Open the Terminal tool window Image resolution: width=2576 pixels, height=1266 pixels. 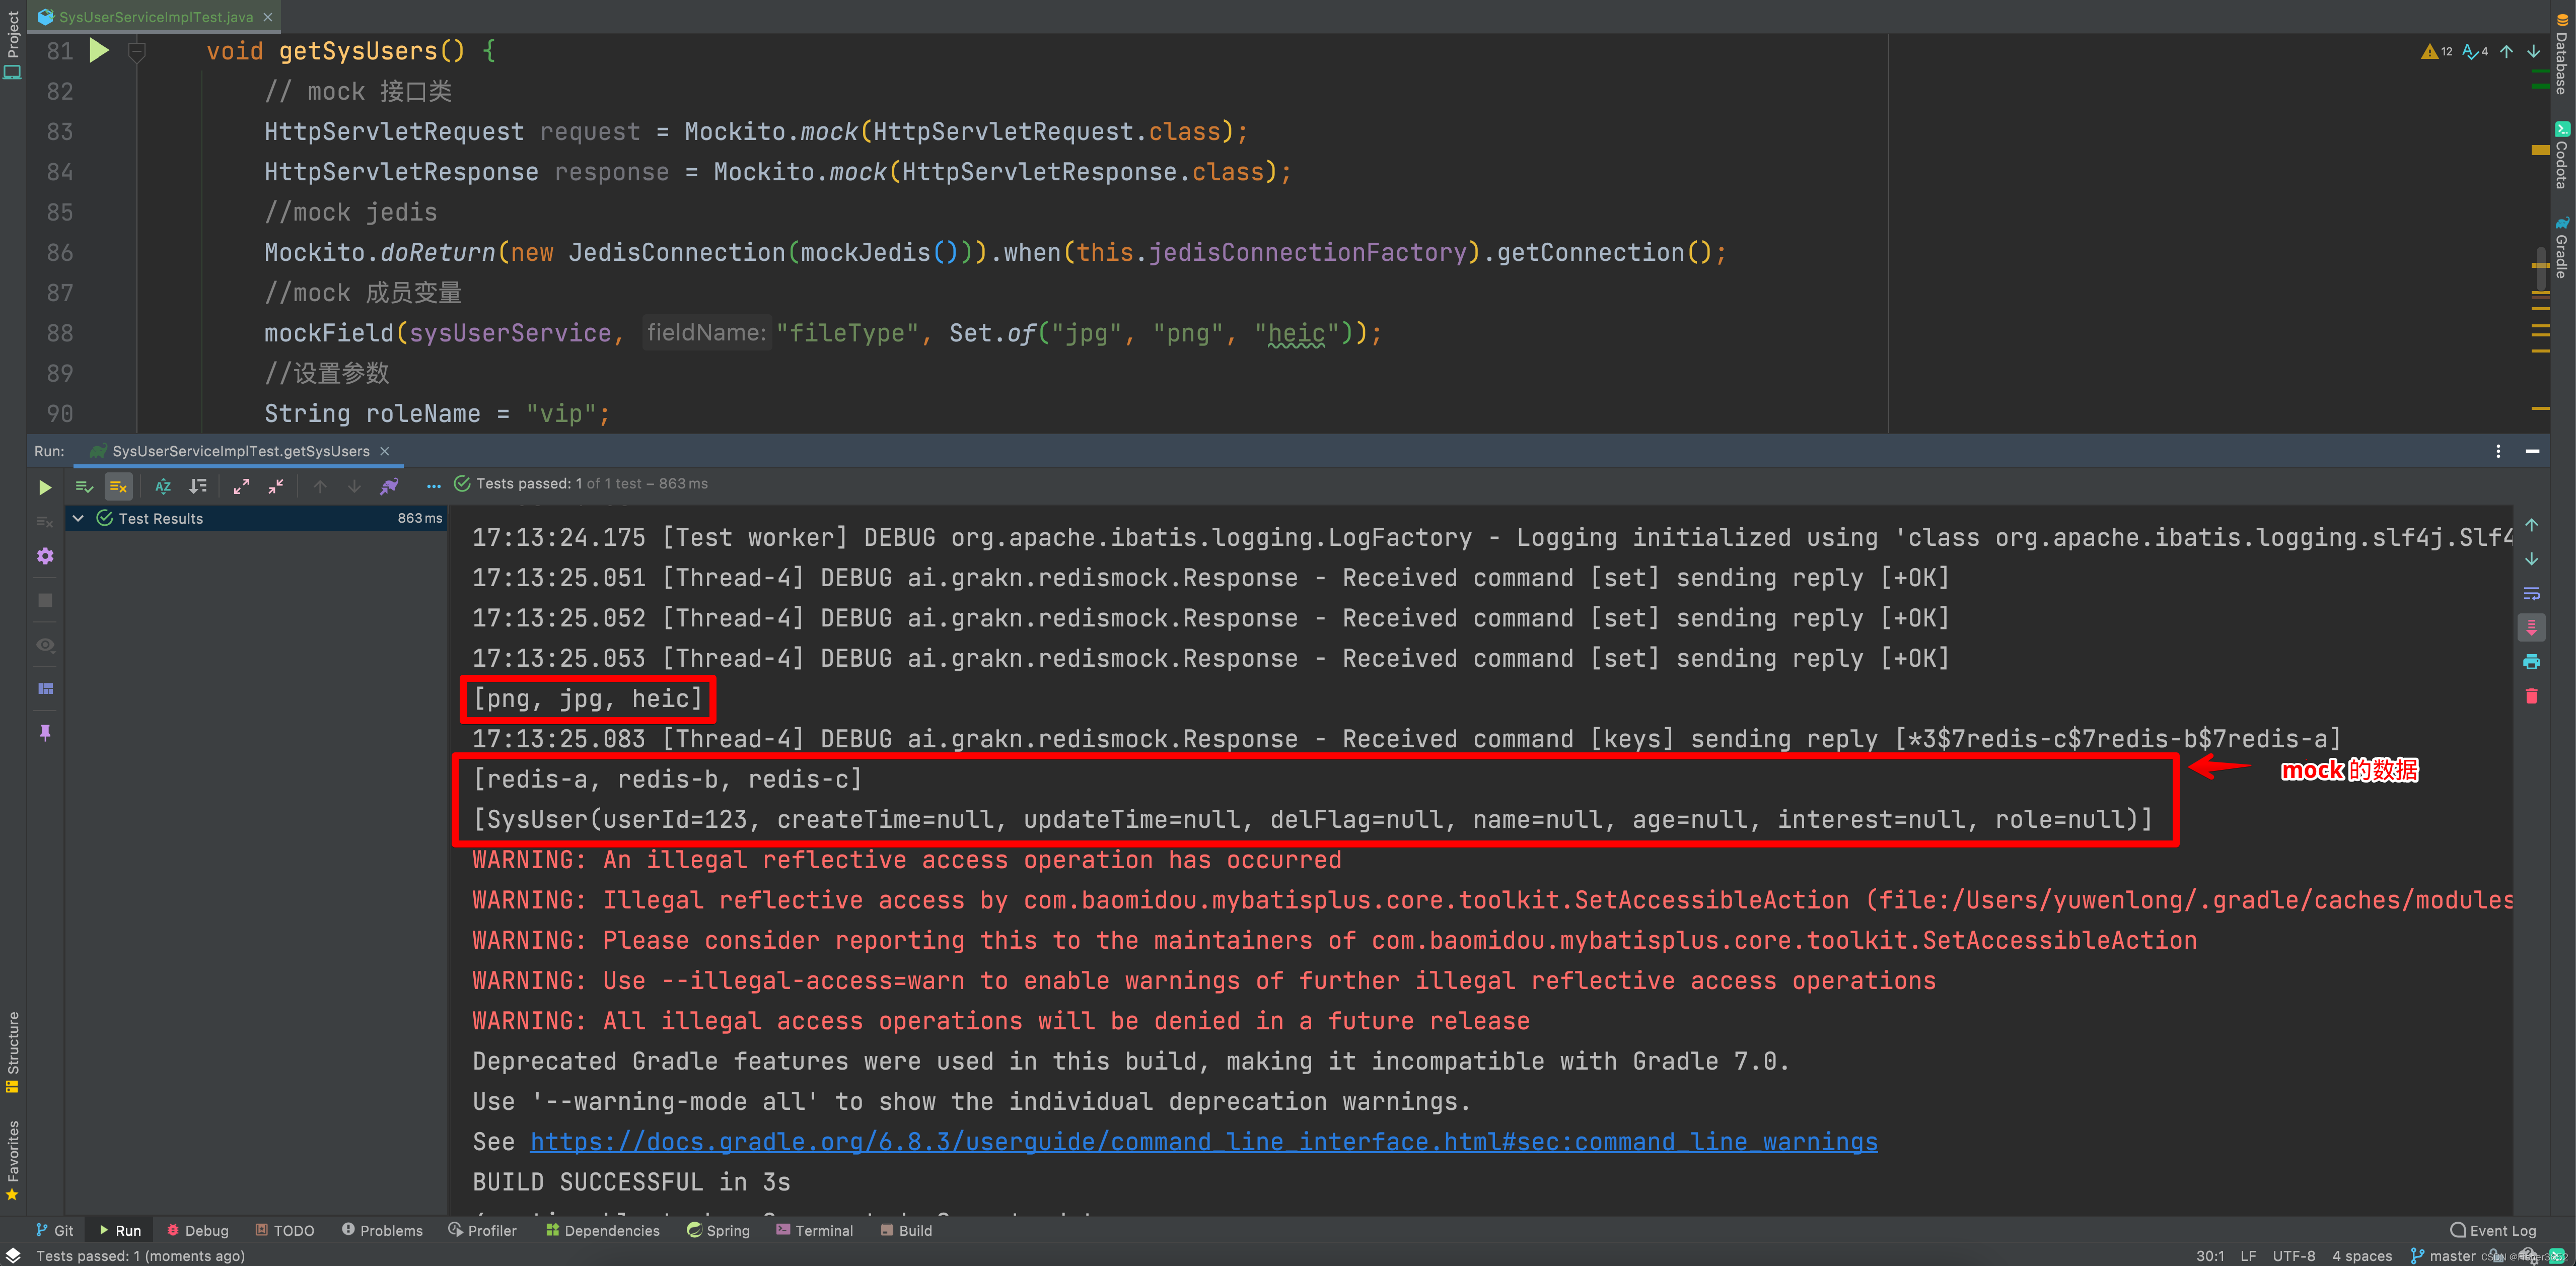815,1230
